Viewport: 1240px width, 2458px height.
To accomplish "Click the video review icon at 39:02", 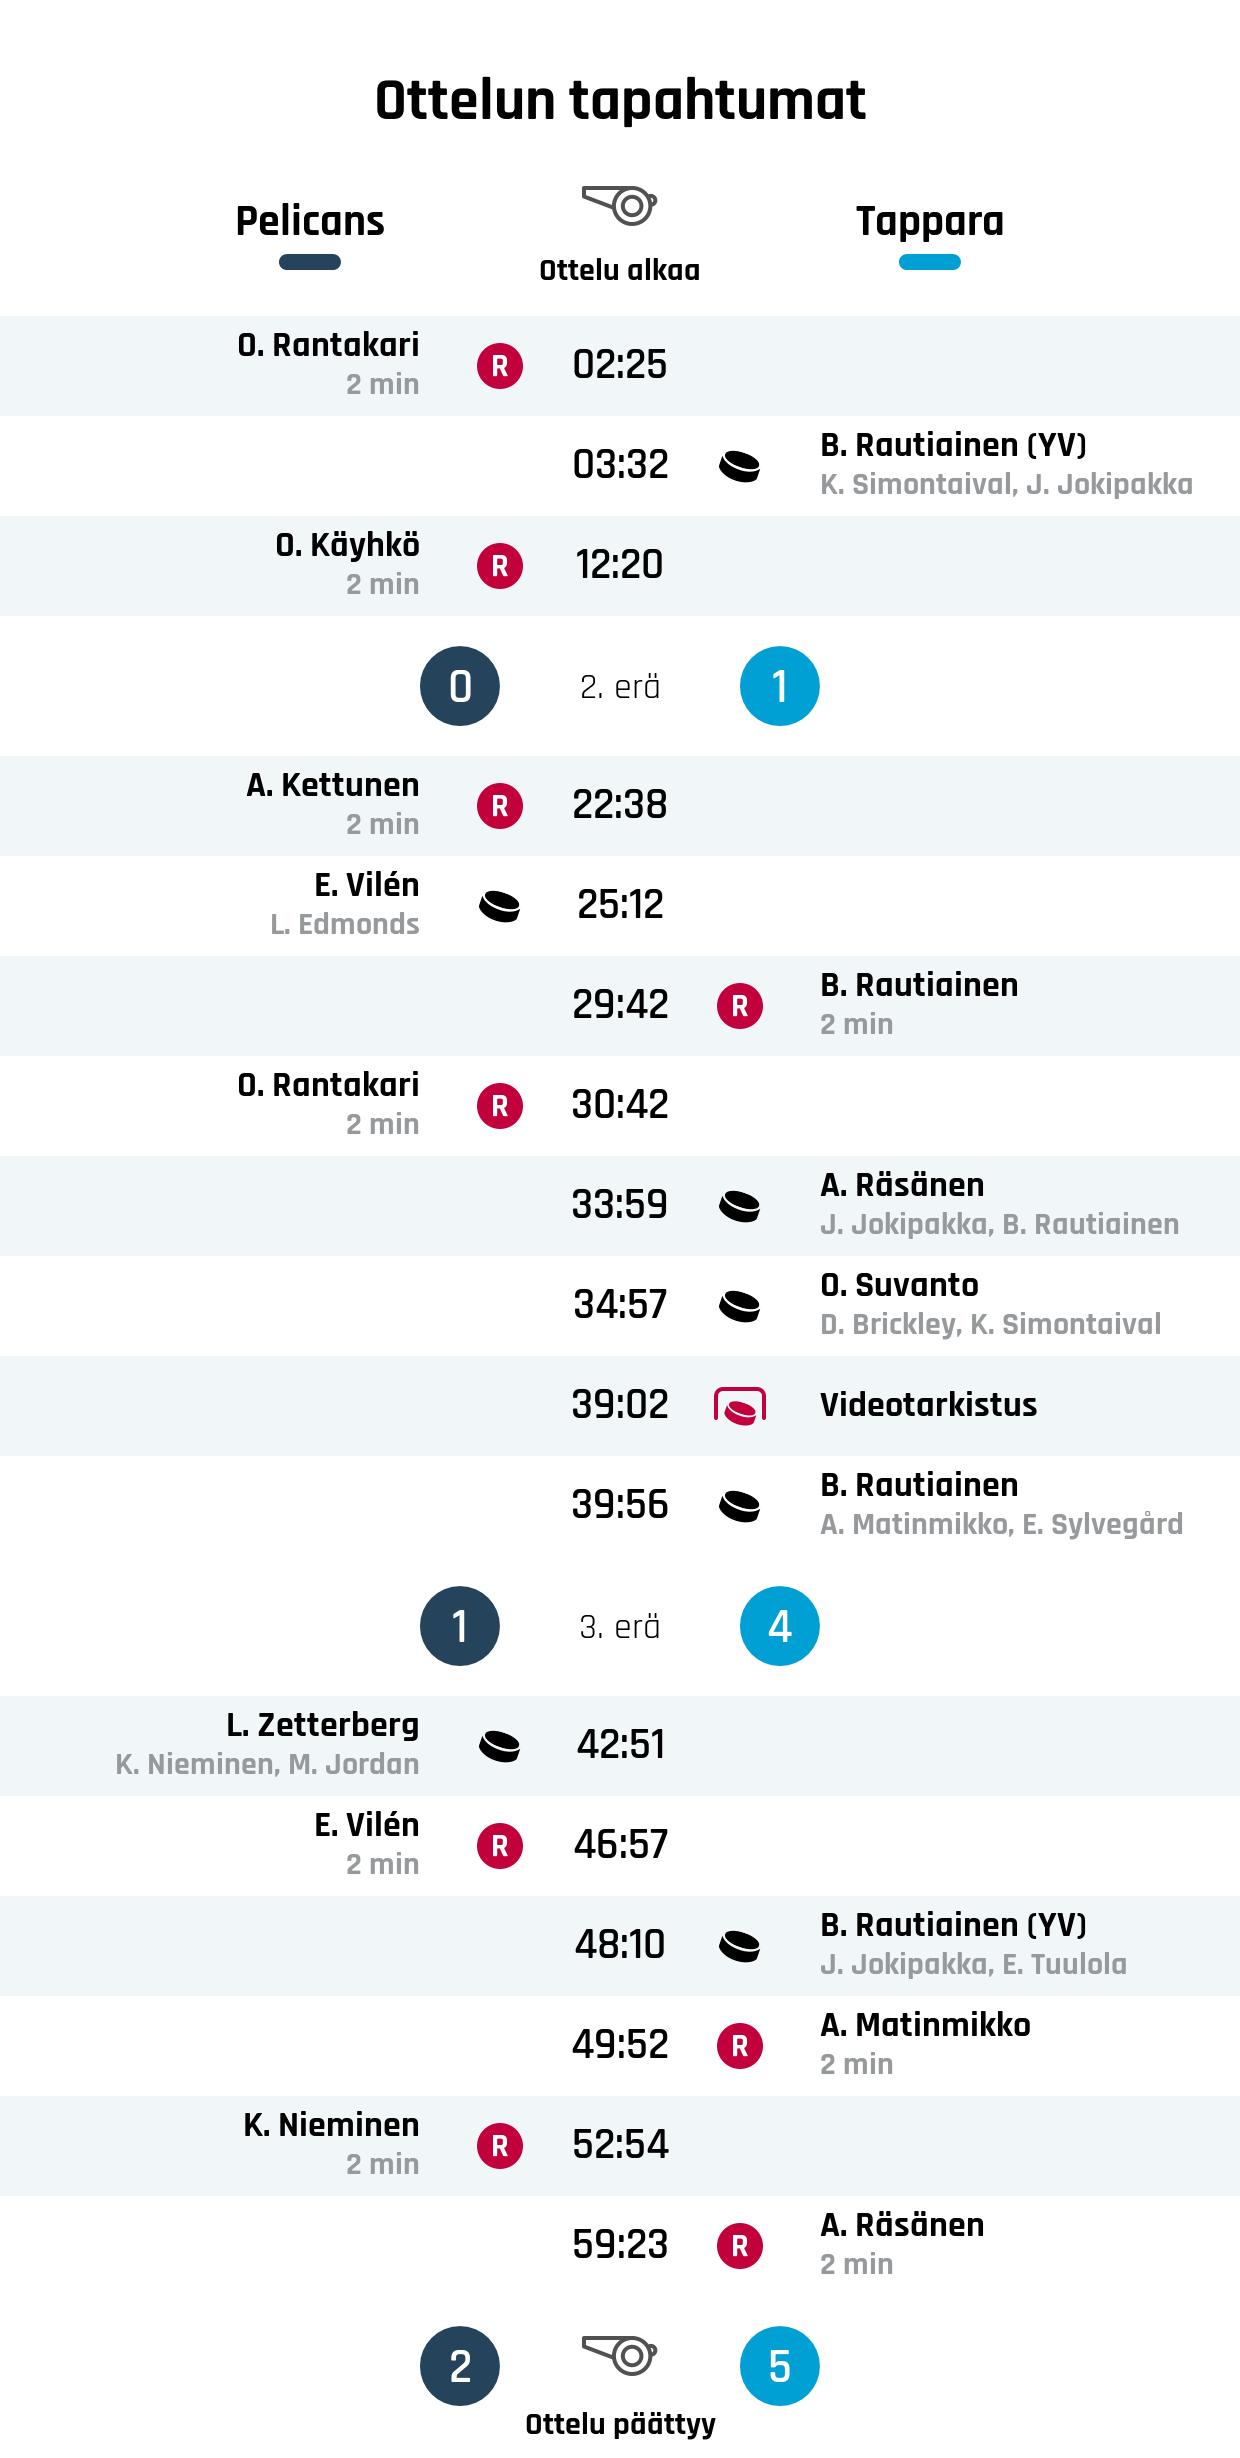I will 740,1406.
